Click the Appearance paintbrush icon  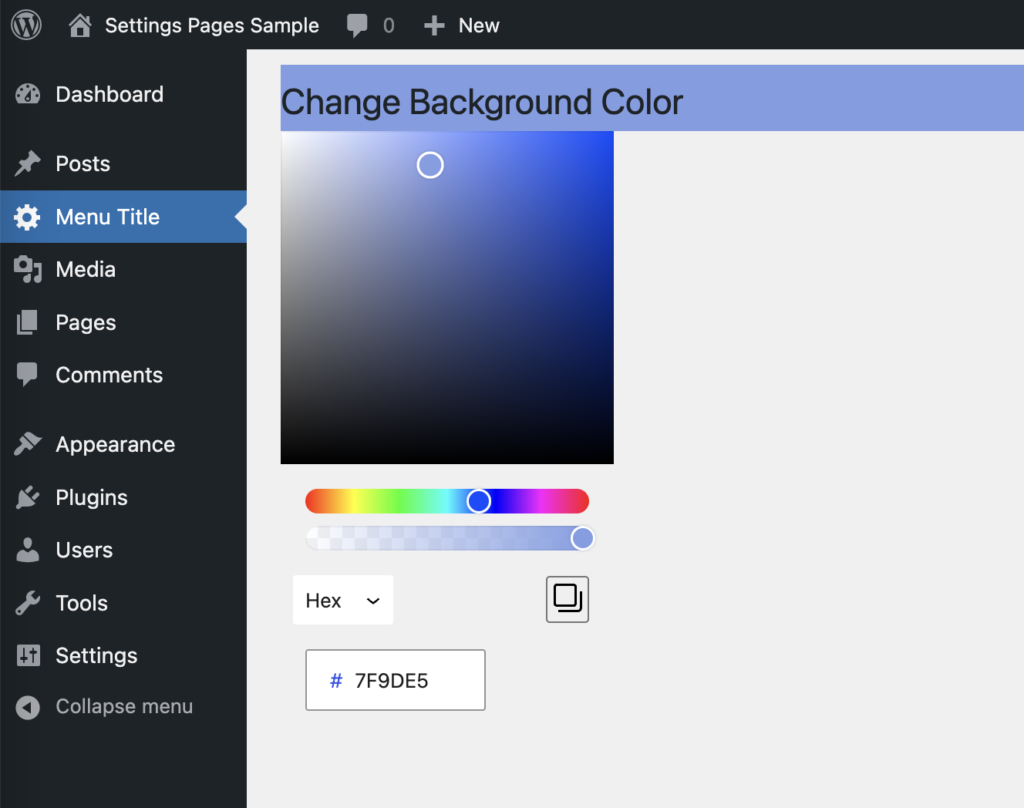point(27,444)
